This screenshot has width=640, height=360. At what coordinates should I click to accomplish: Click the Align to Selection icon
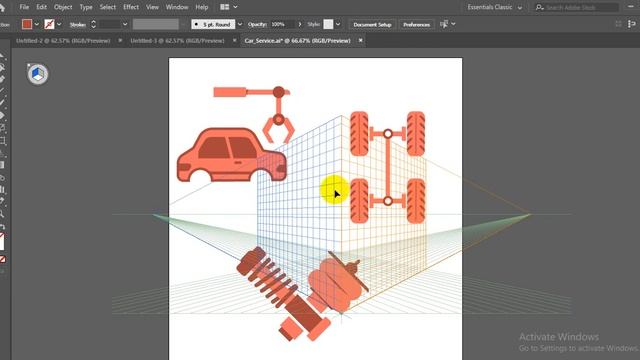(444, 24)
